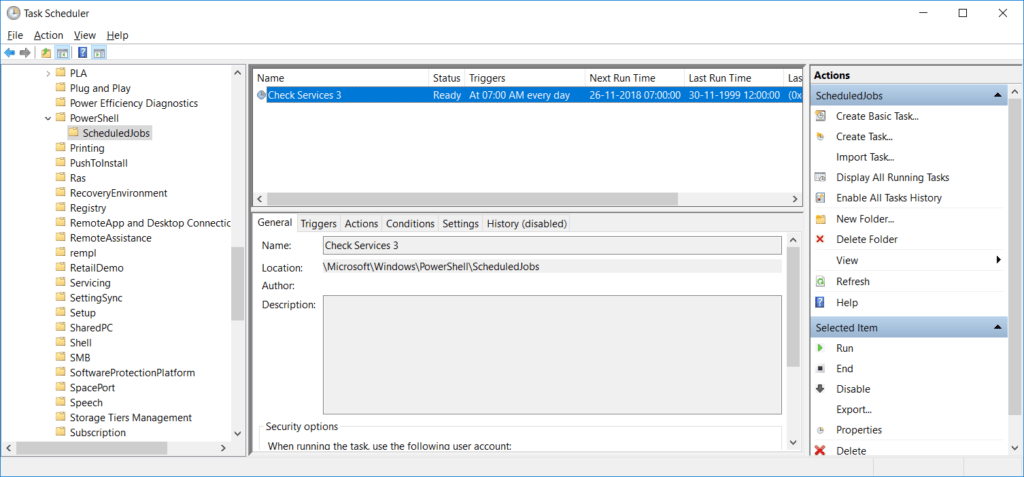The image size is (1024, 477).
Task: Open the File menu
Action: click(15, 35)
